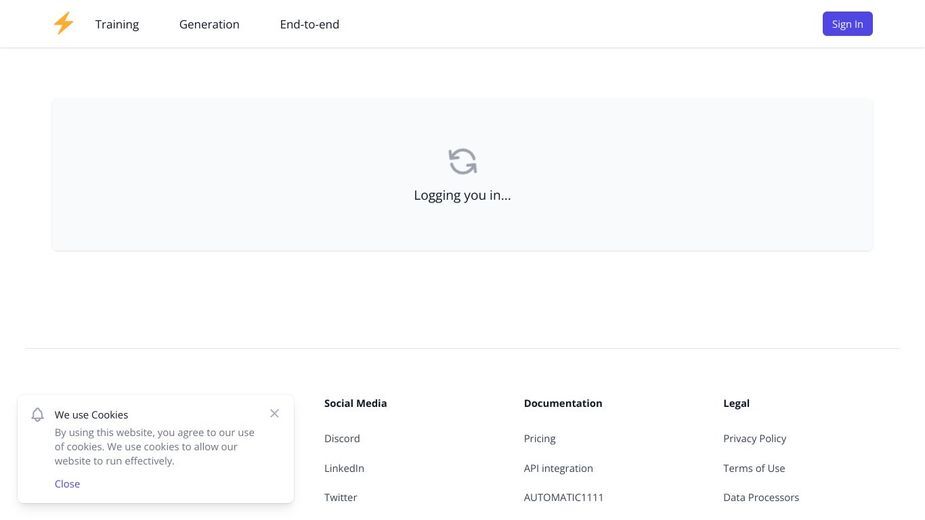Open the Privacy Policy link
The image size is (925, 520).
coord(755,439)
